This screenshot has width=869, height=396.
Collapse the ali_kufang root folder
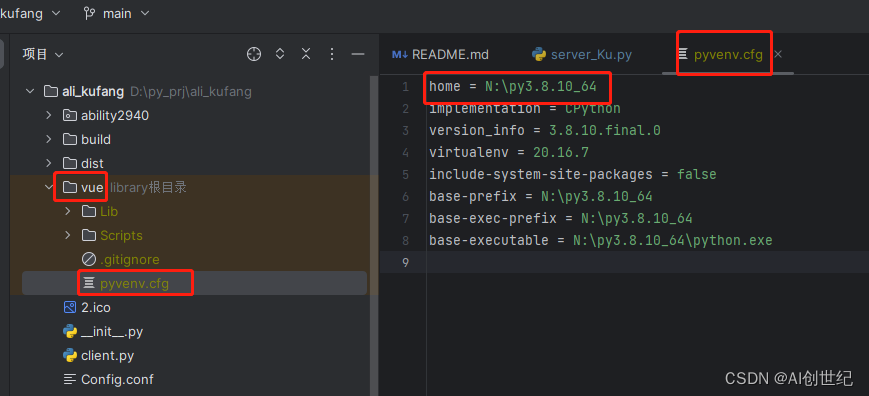coord(30,91)
